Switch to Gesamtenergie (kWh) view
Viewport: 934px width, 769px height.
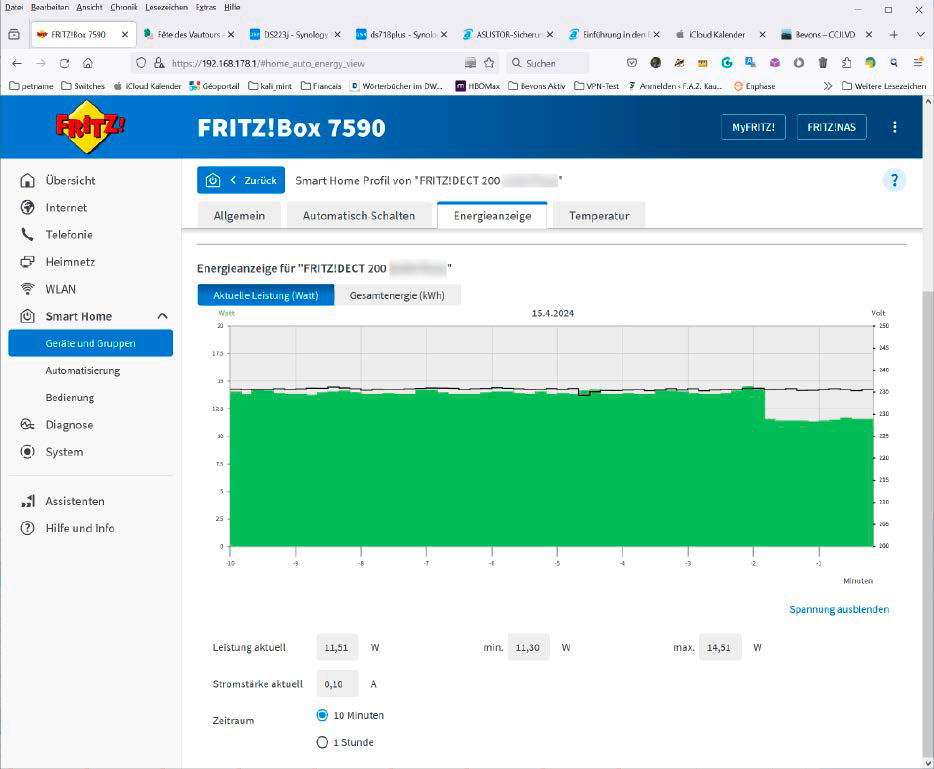397,295
